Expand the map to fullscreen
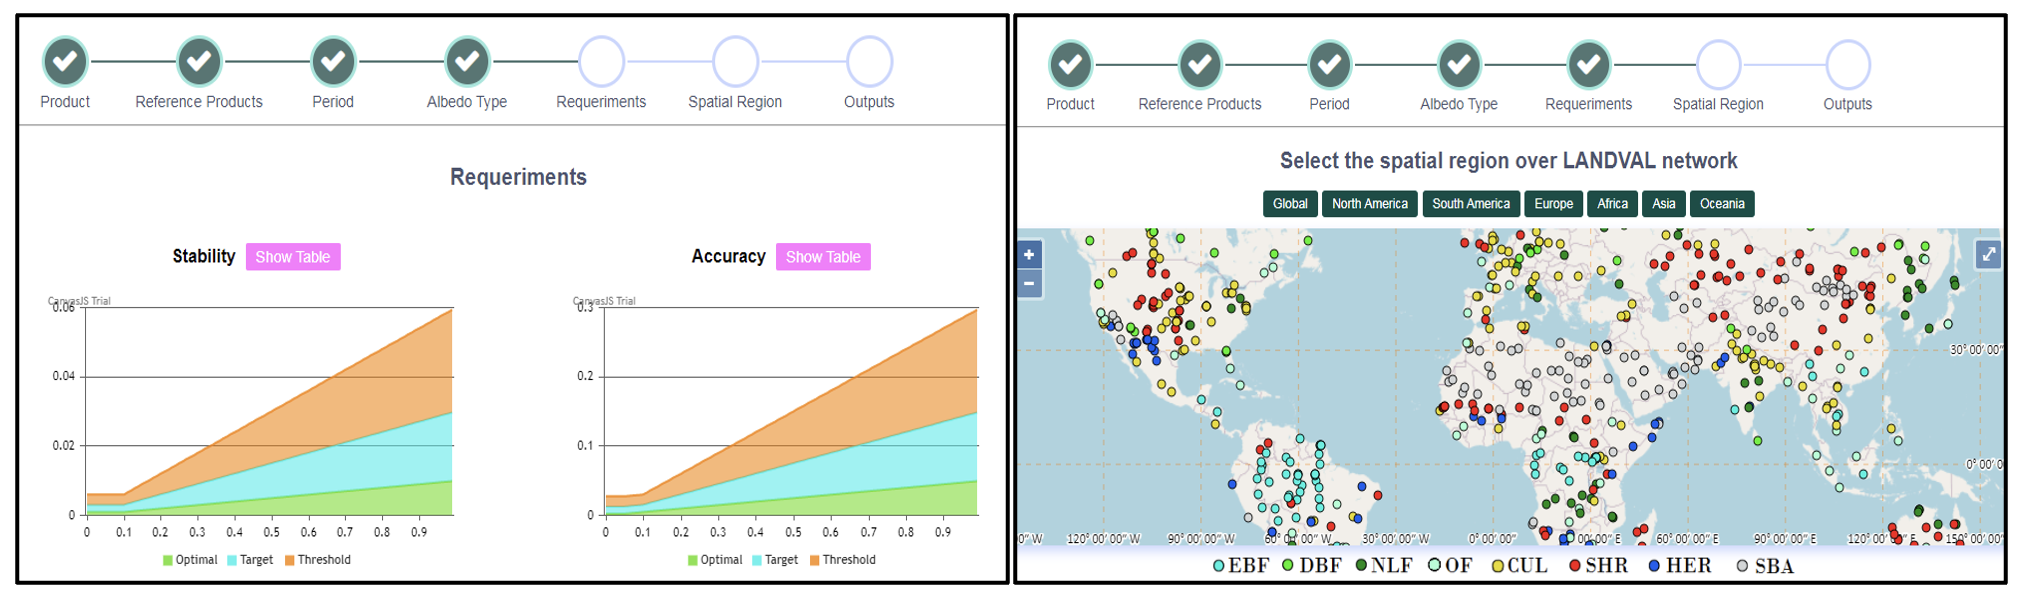 1988,255
